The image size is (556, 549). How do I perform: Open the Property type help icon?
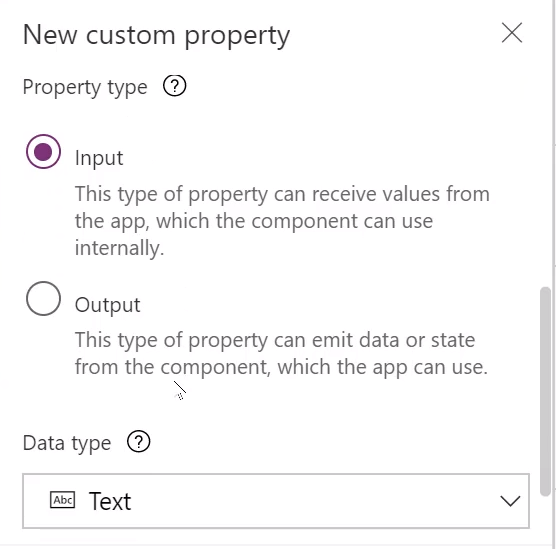click(x=174, y=86)
